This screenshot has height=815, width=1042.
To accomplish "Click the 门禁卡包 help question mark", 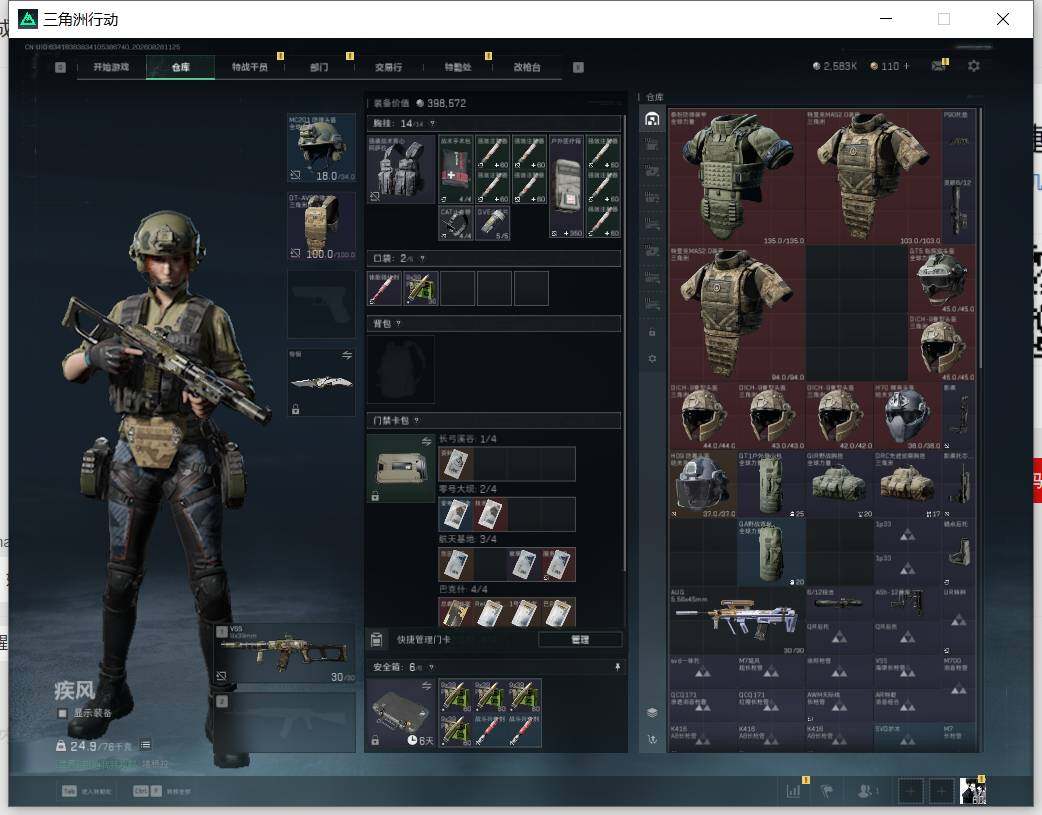I will pyautogui.click(x=417, y=421).
